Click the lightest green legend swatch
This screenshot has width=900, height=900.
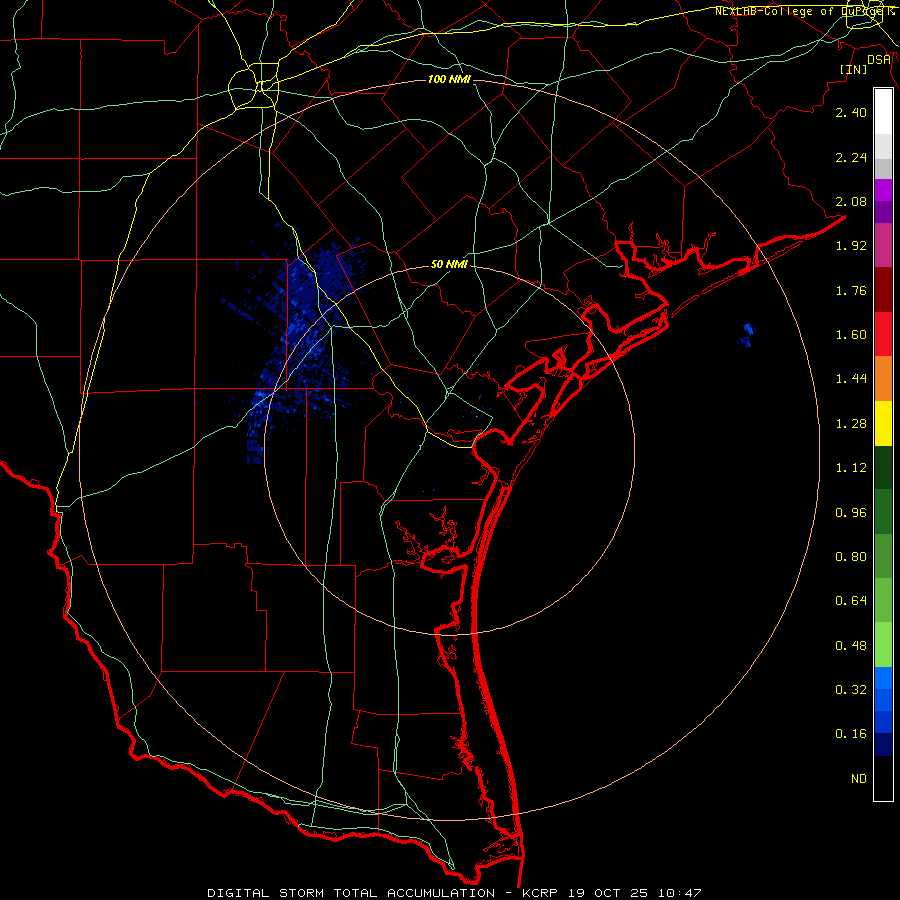tap(883, 645)
